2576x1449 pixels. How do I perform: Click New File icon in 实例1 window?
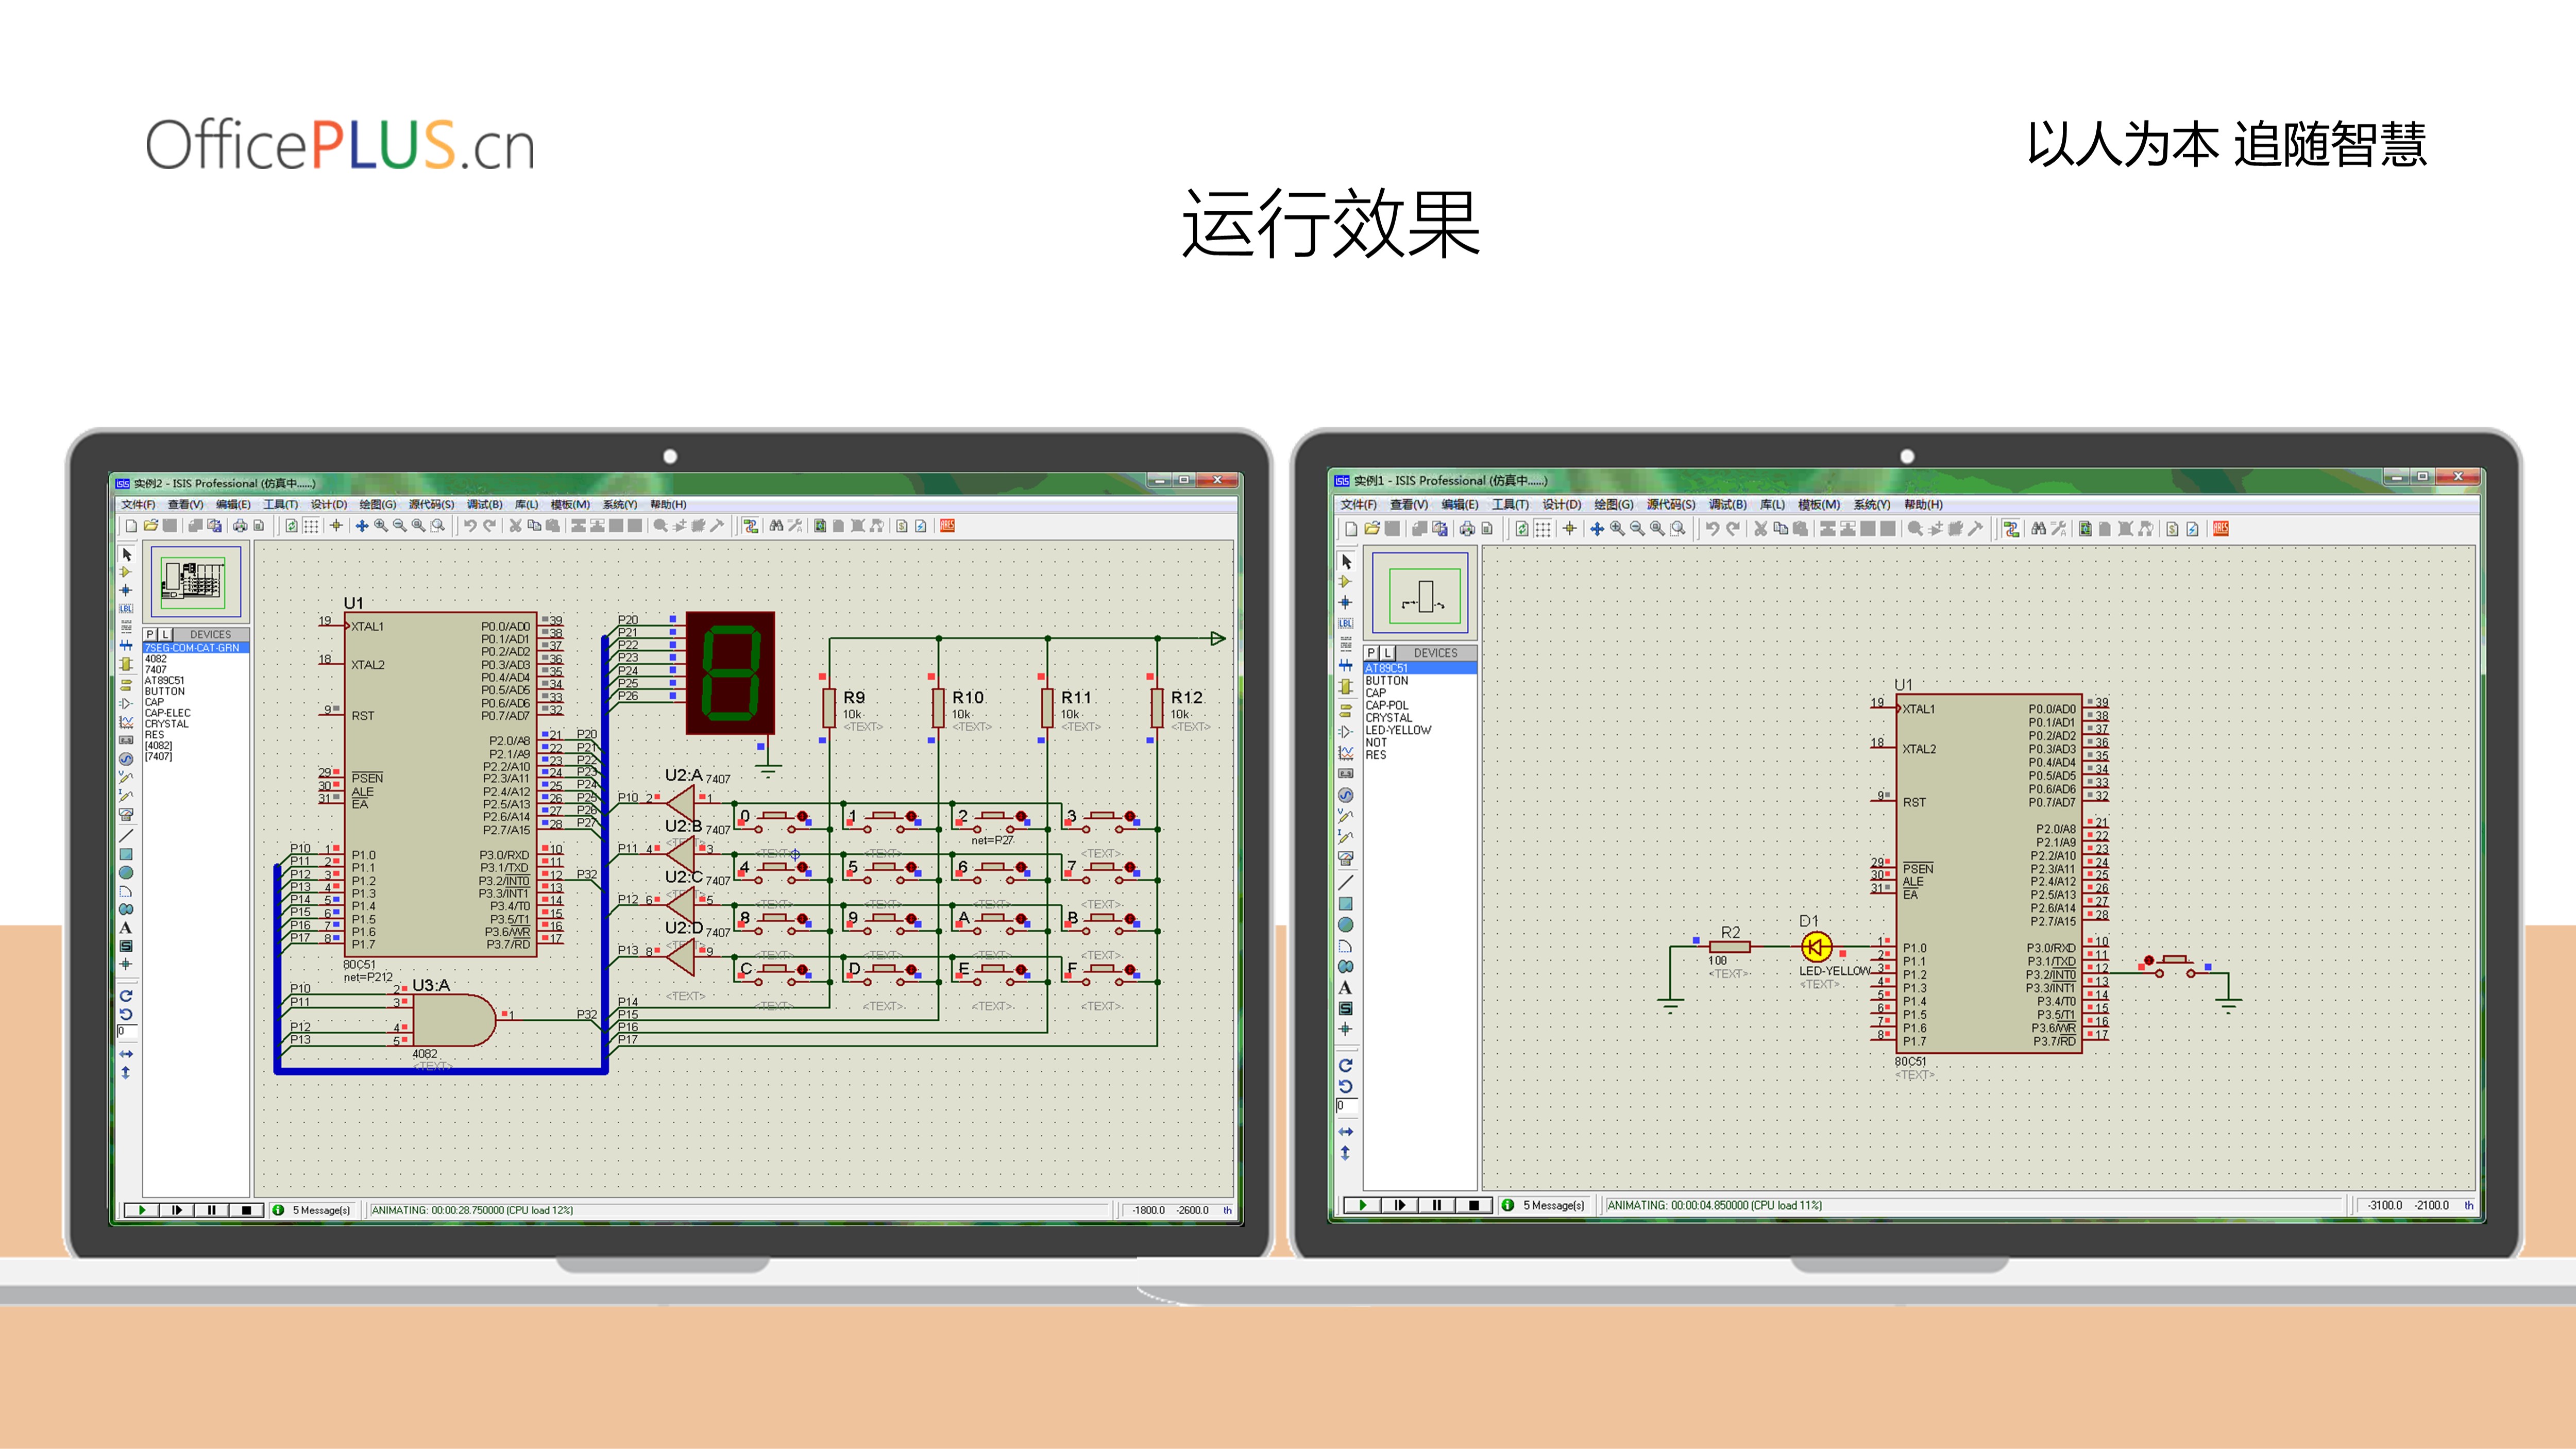(1351, 528)
